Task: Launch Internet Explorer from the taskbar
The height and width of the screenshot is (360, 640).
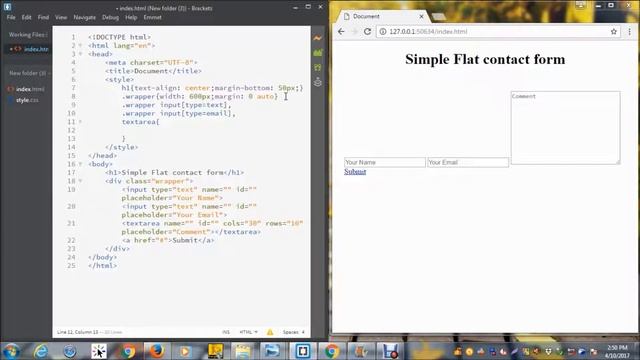Action: coord(40,351)
